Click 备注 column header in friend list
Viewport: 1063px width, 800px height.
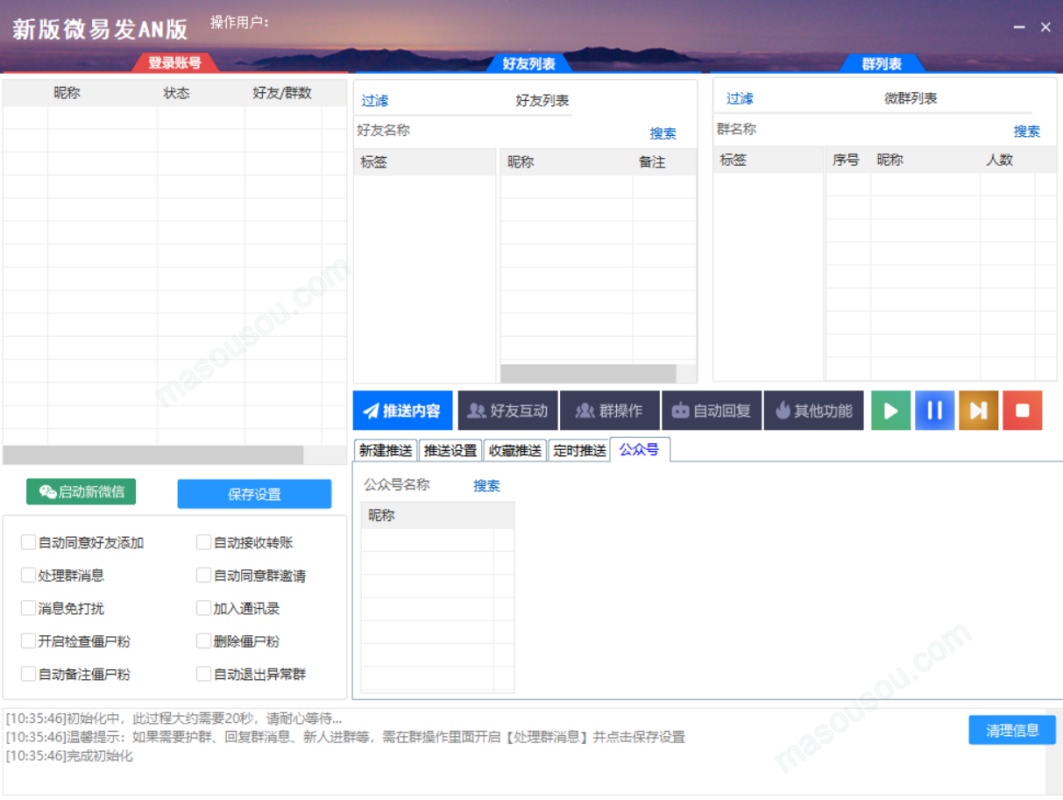(651, 162)
